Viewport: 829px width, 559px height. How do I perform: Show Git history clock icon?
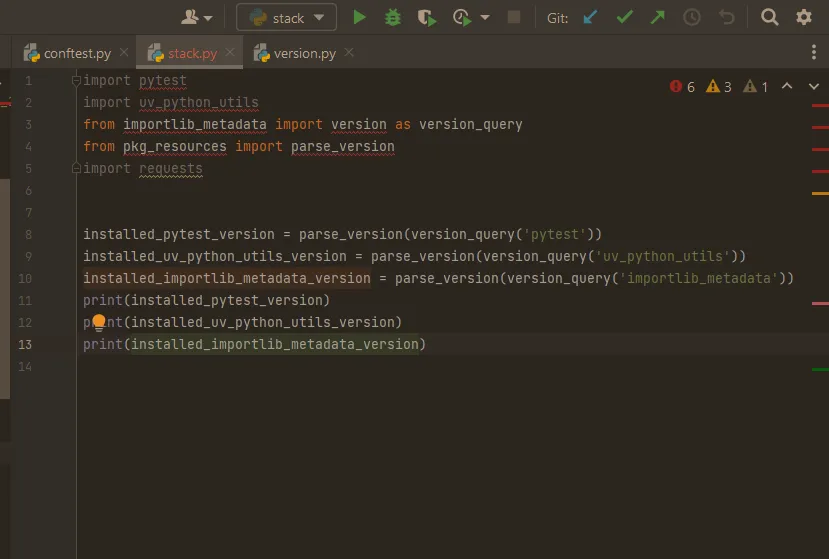click(x=692, y=17)
